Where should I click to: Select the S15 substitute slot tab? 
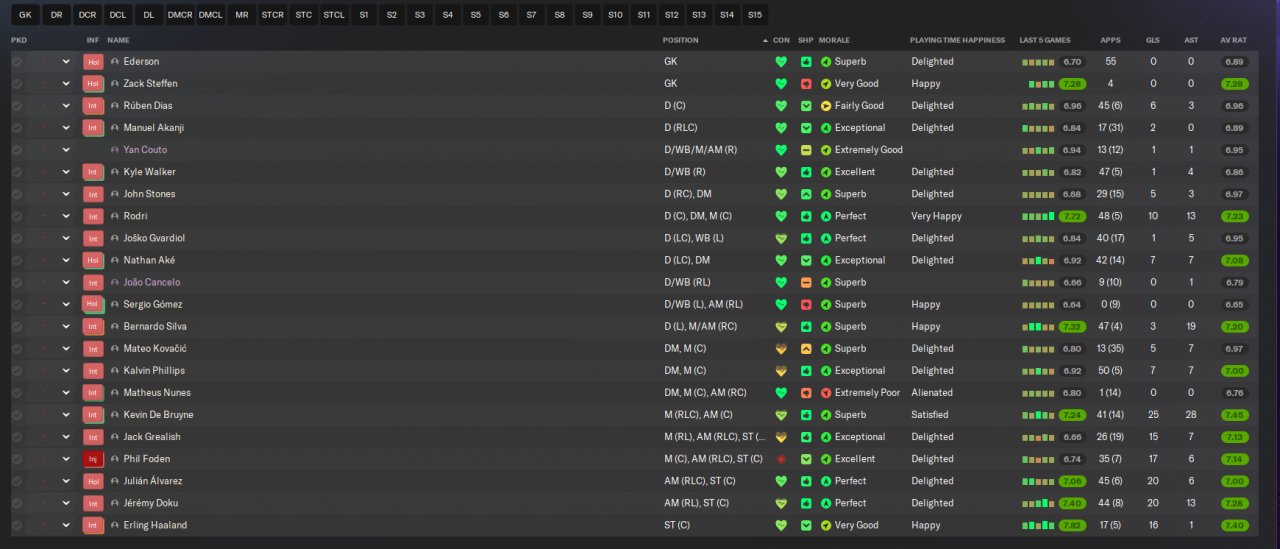pyautogui.click(x=754, y=15)
